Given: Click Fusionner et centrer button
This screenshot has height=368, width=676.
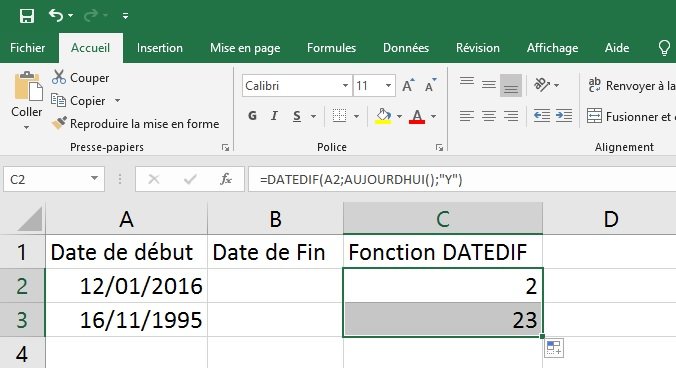Looking at the screenshot, I should [x=631, y=116].
